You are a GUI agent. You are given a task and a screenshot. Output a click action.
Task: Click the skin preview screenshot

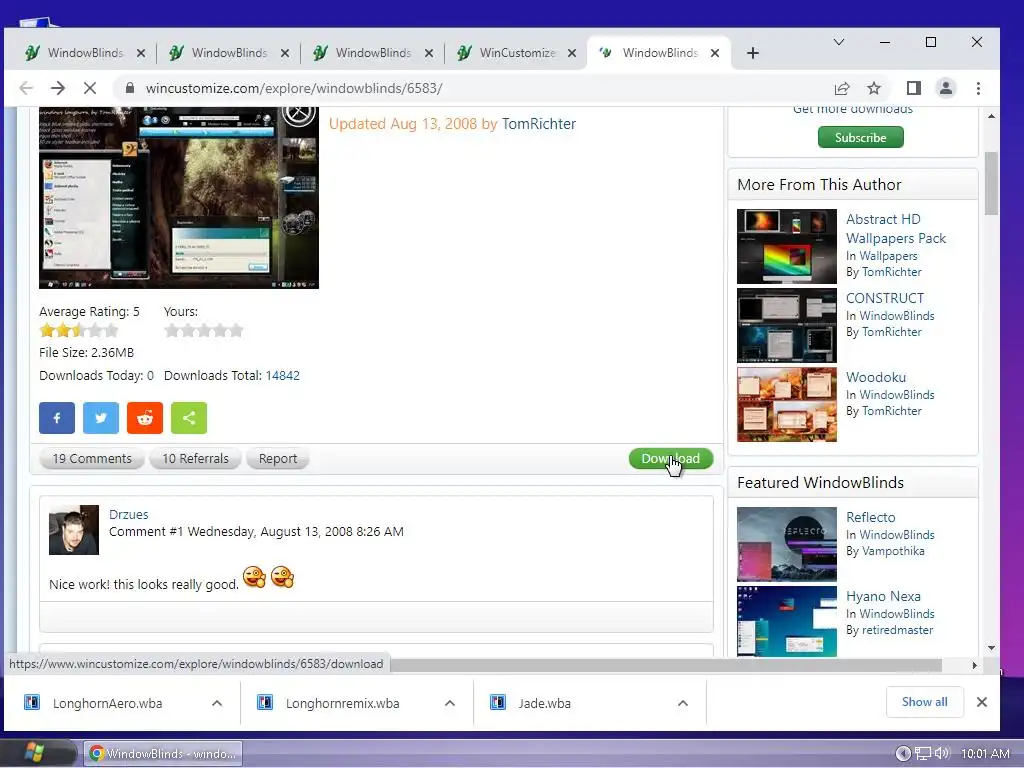coord(179,198)
